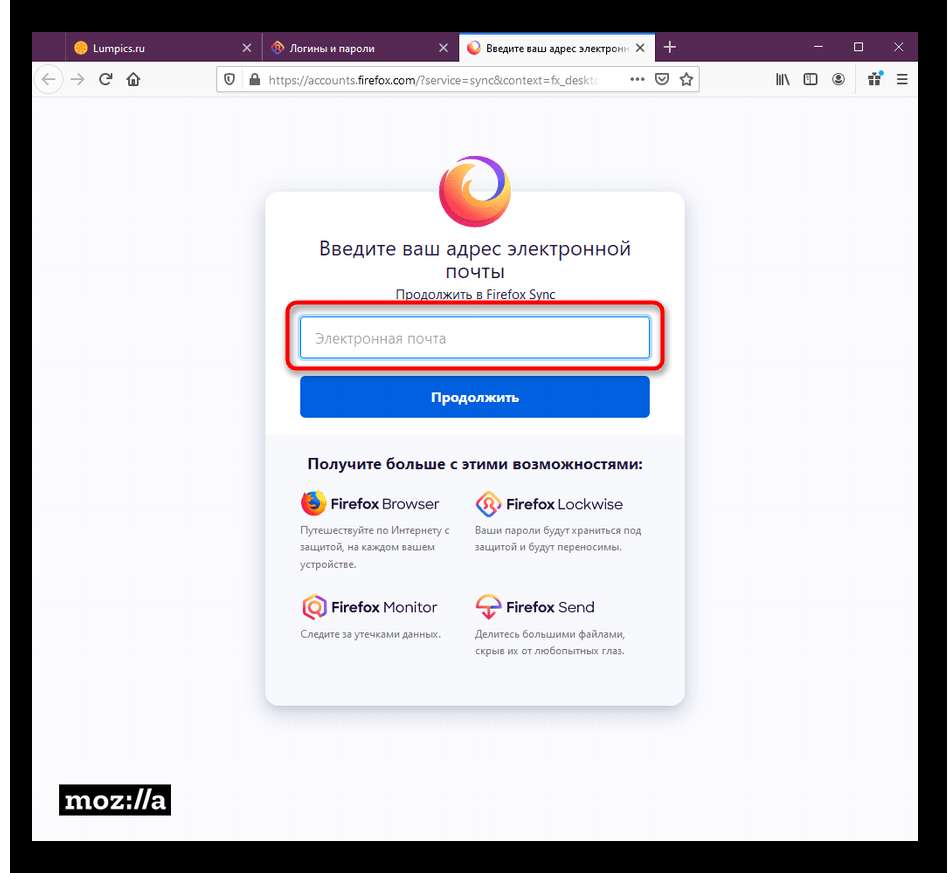Close the Логины и пароли tab
Viewport: 950px width, 873px height.
[x=443, y=48]
